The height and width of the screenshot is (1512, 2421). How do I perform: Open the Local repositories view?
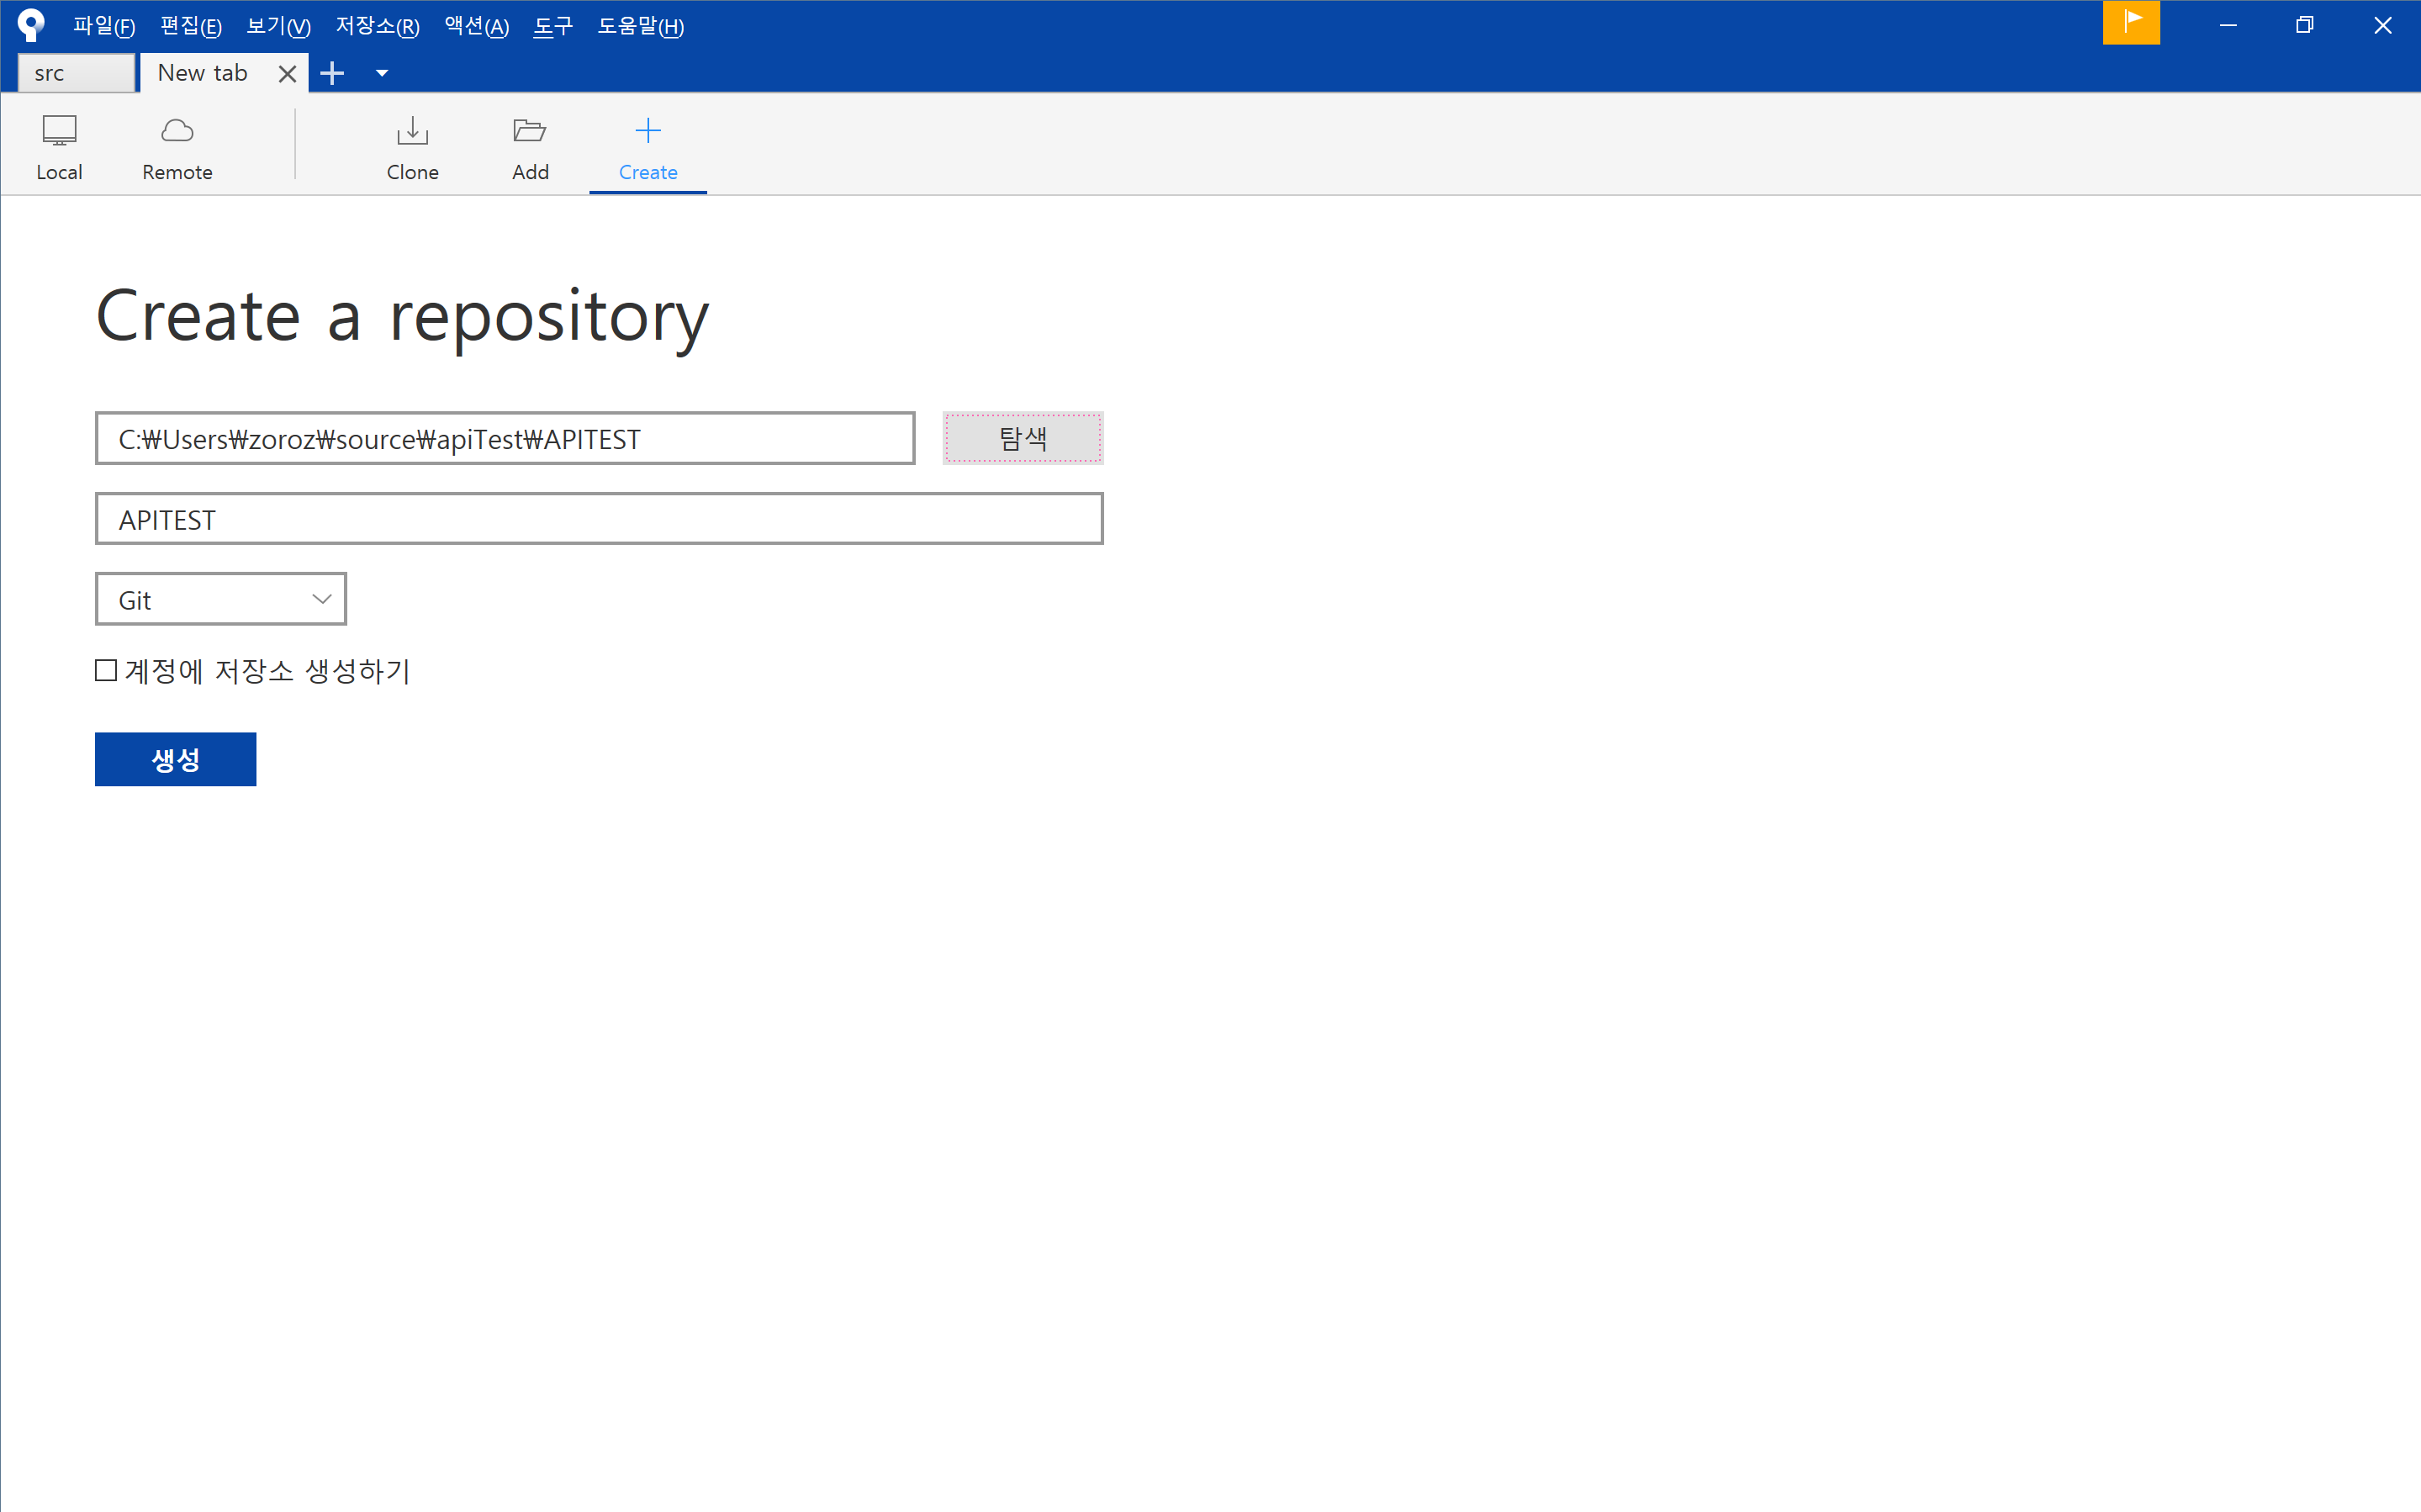pyautogui.click(x=59, y=147)
